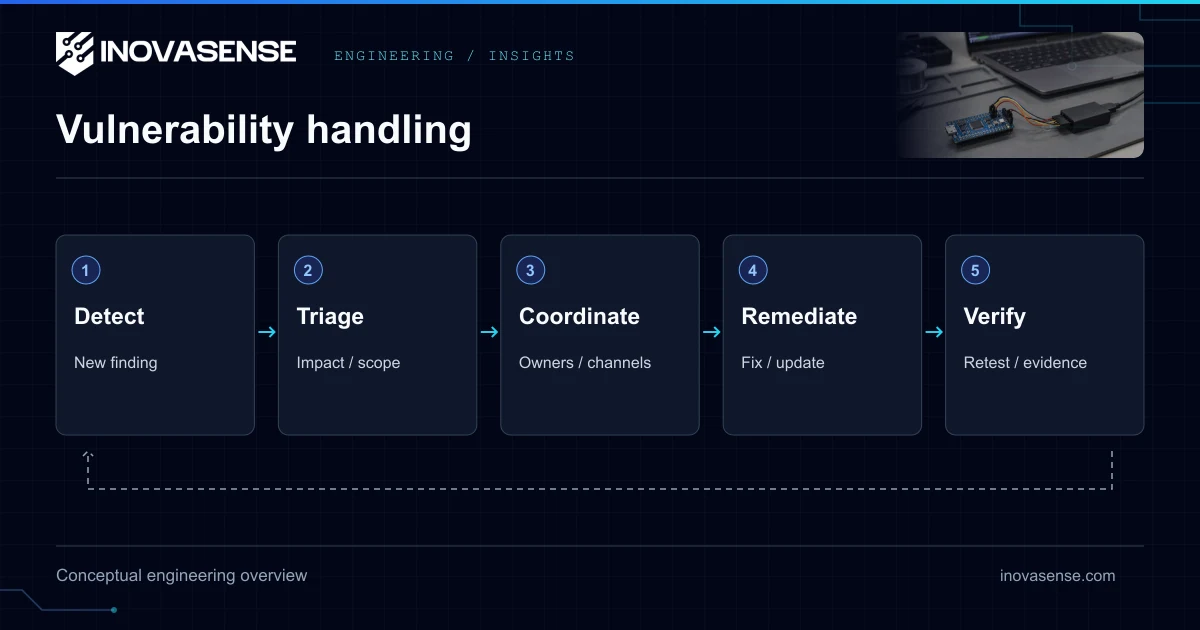
Task: Click the Impact / scope description
Action: pos(348,362)
